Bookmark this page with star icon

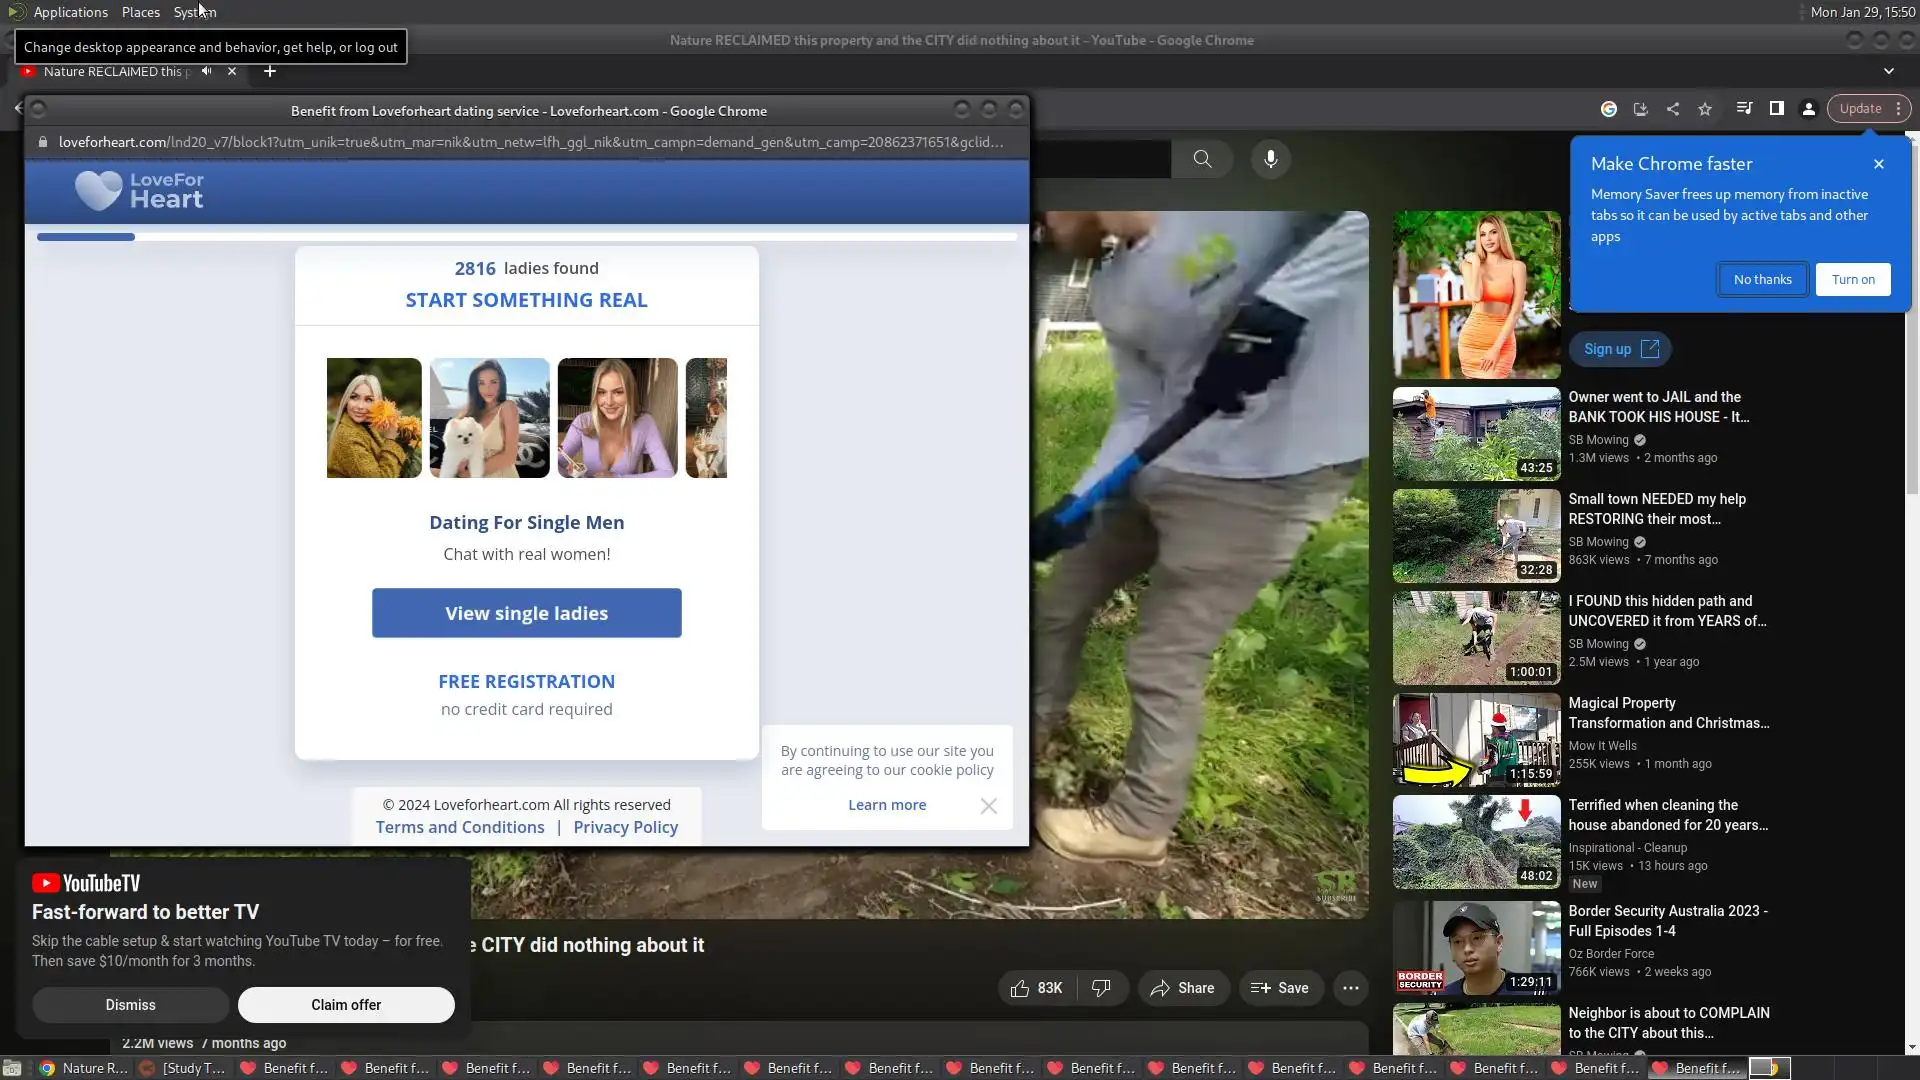[1705, 109]
